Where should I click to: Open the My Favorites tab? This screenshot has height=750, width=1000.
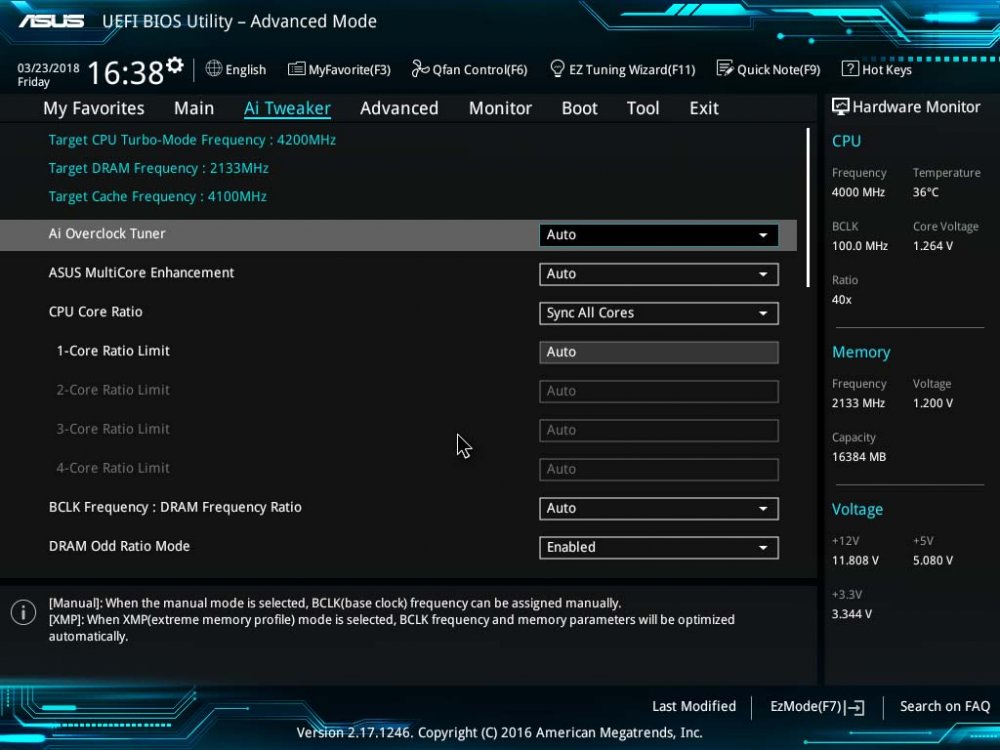94,108
